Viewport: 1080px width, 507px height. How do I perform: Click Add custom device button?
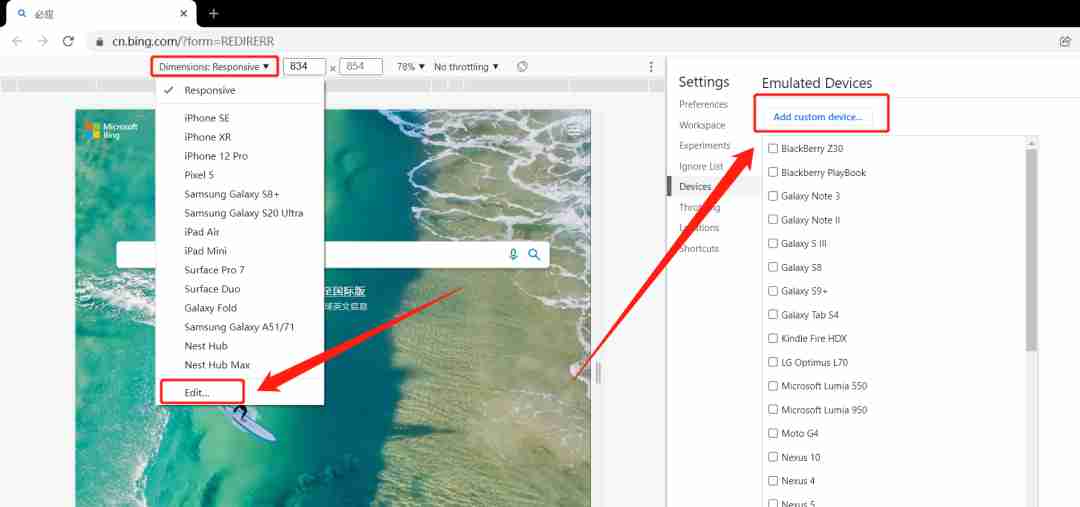pyautogui.click(x=818, y=117)
